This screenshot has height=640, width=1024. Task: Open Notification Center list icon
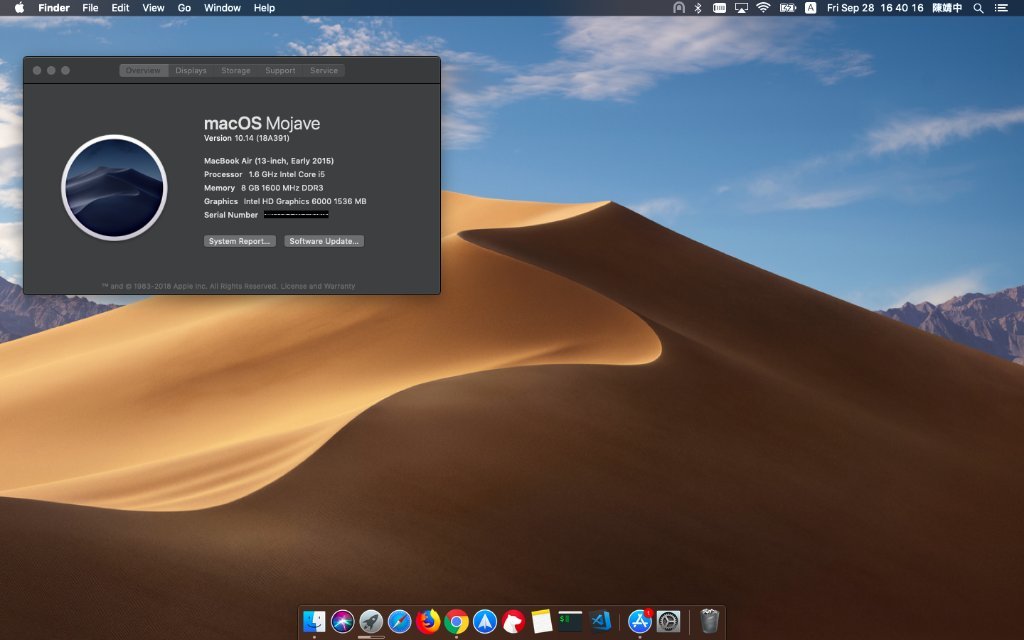click(x=1001, y=8)
